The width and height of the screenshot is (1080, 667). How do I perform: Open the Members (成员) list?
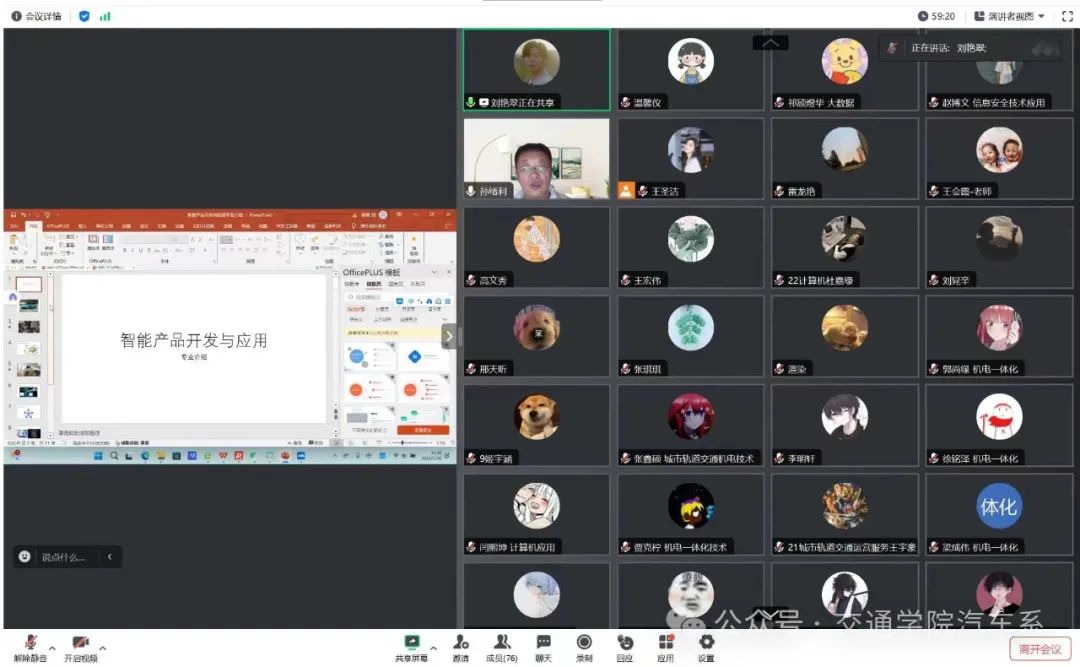(x=502, y=646)
